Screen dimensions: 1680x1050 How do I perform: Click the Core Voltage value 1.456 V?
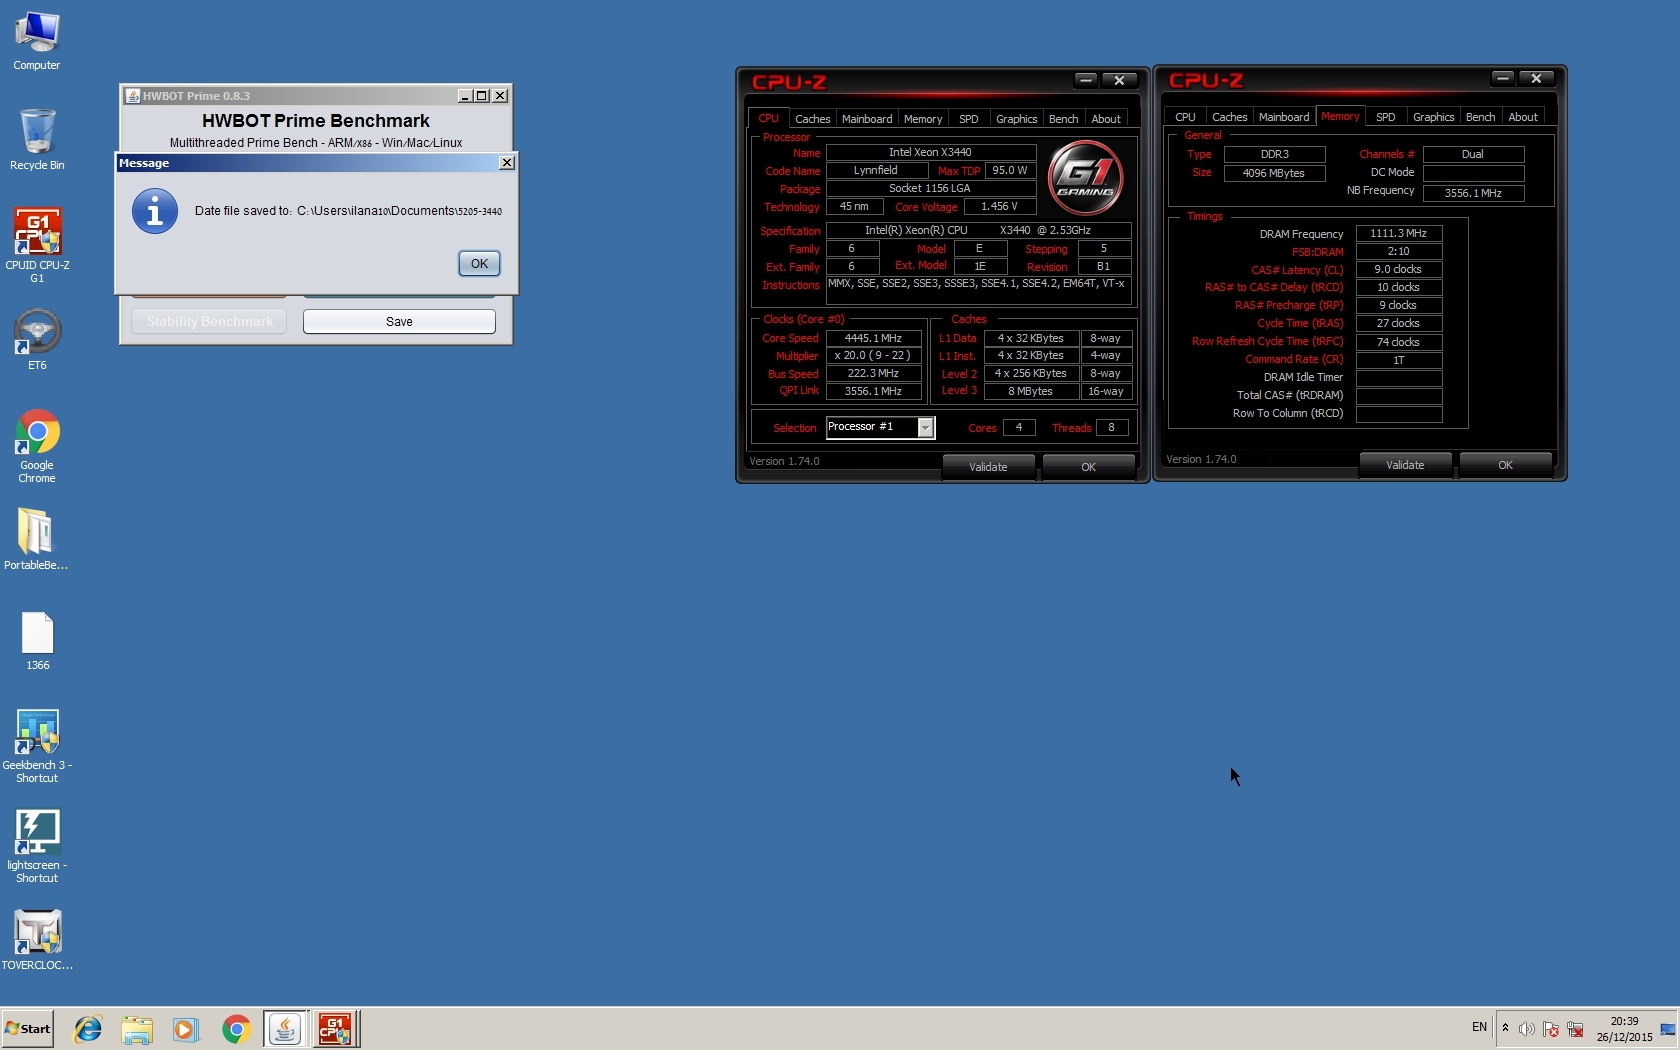pos(1000,206)
